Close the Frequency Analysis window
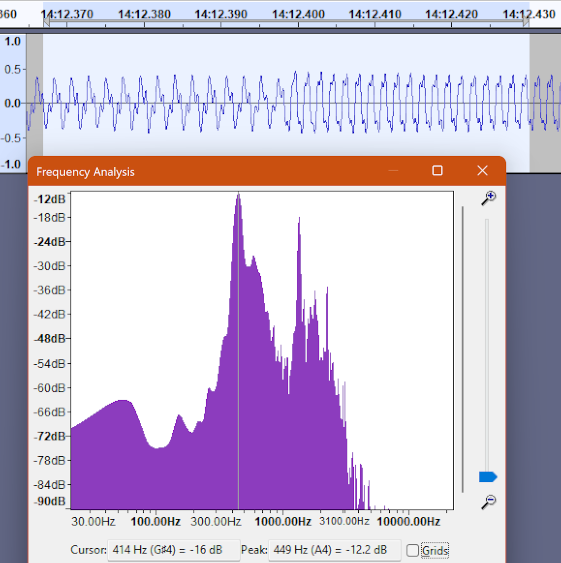 pyautogui.click(x=482, y=171)
